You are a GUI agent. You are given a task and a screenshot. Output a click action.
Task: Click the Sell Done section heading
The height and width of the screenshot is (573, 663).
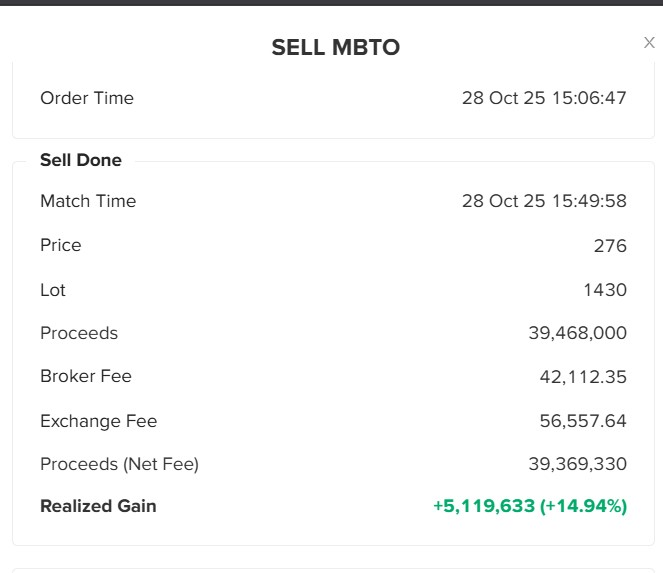pos(81,160)
